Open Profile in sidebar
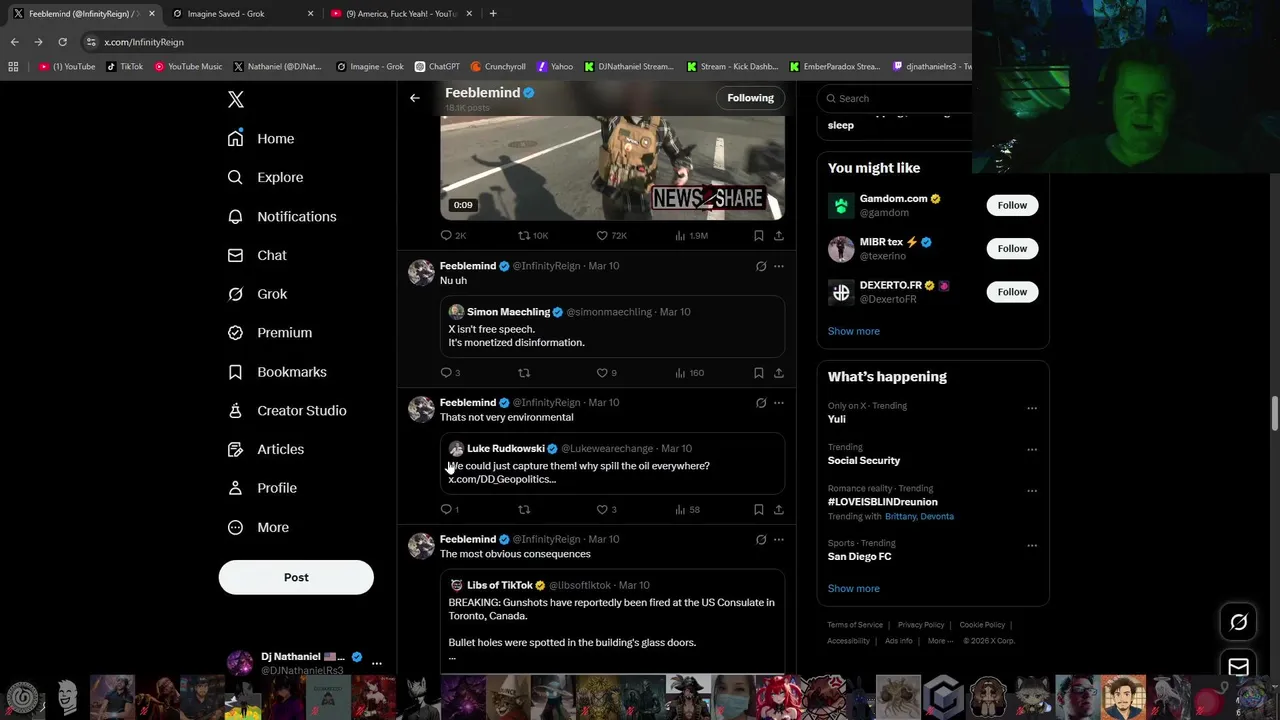1280x720 pixels. point(262,488)
